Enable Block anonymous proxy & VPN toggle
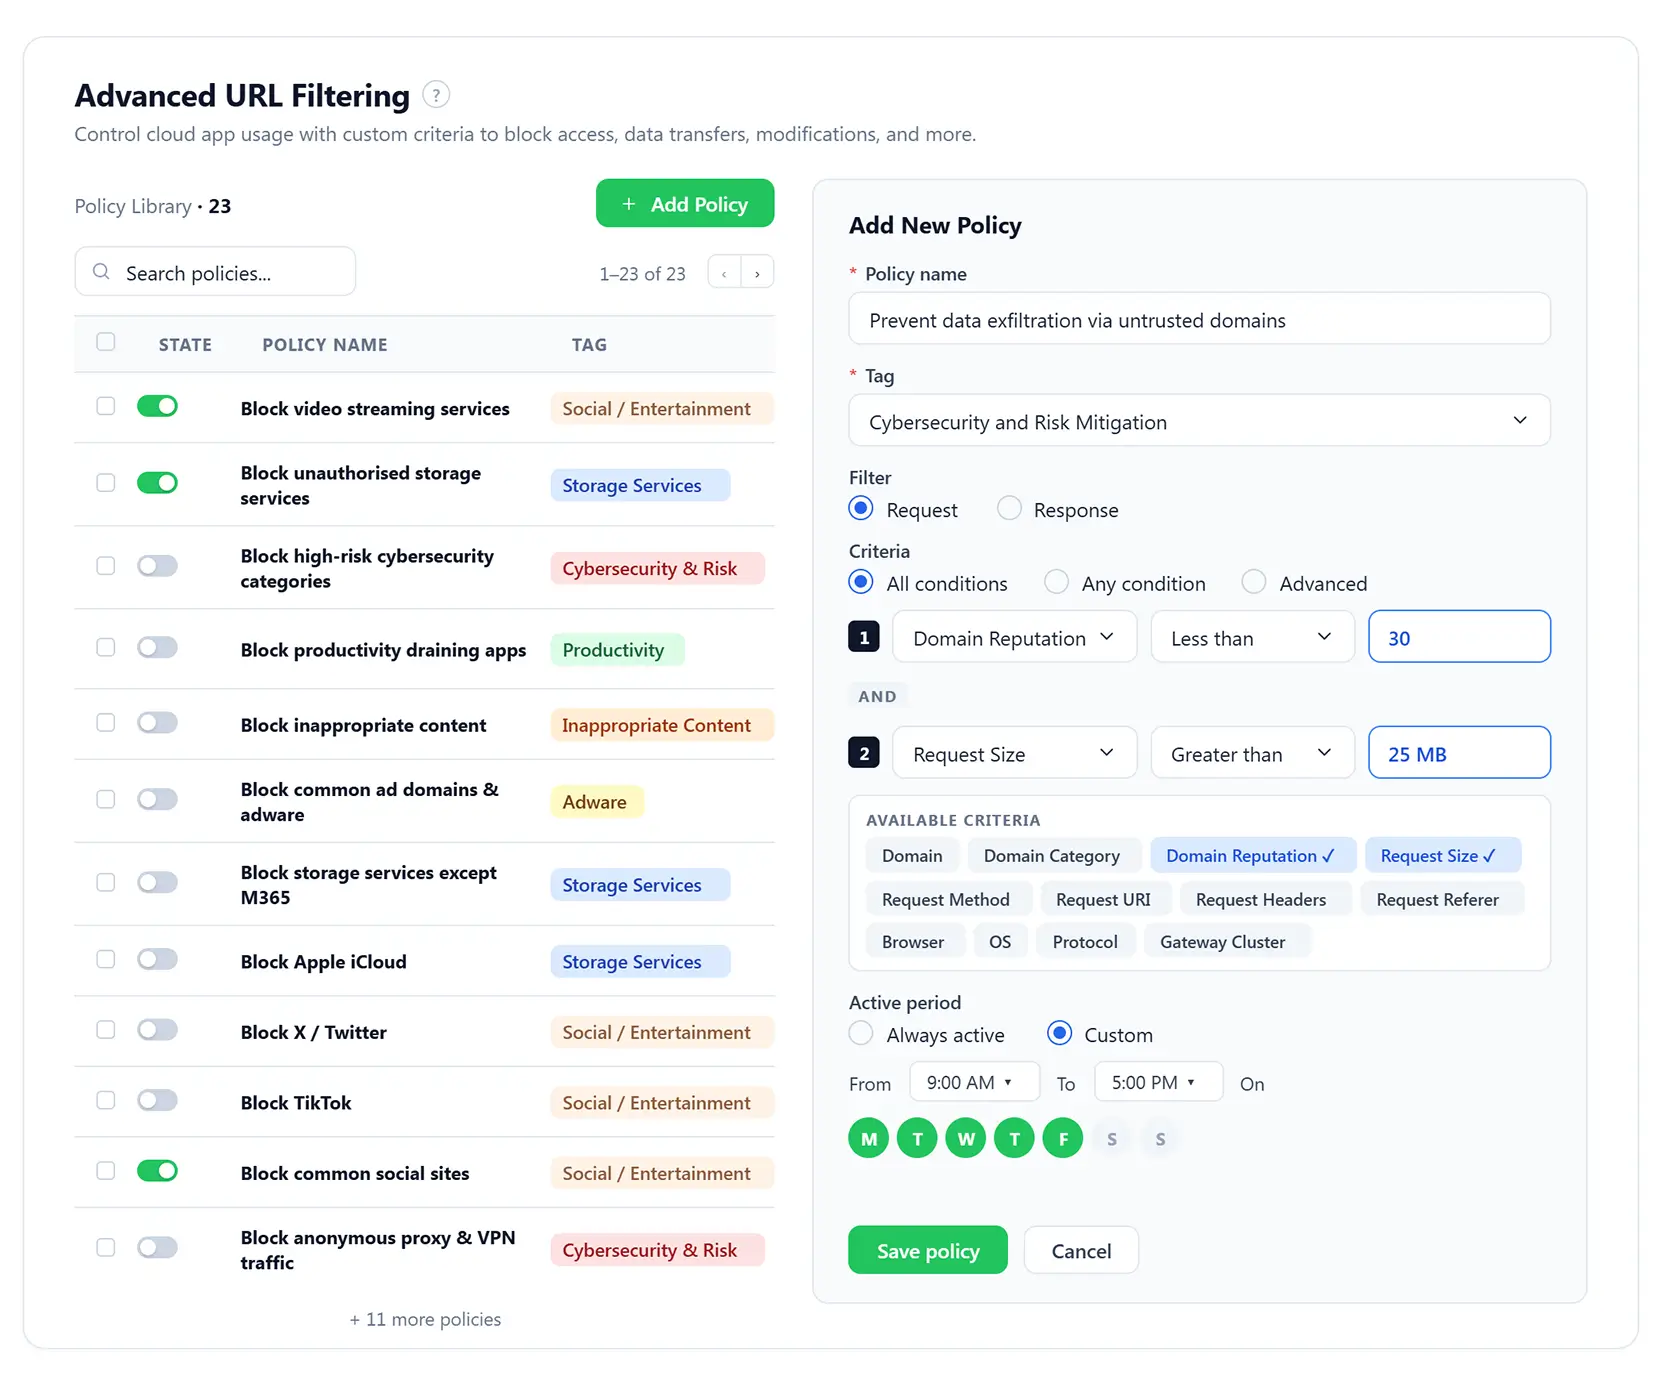Screen dimensions: 1672x1383 click(157, 1248)
